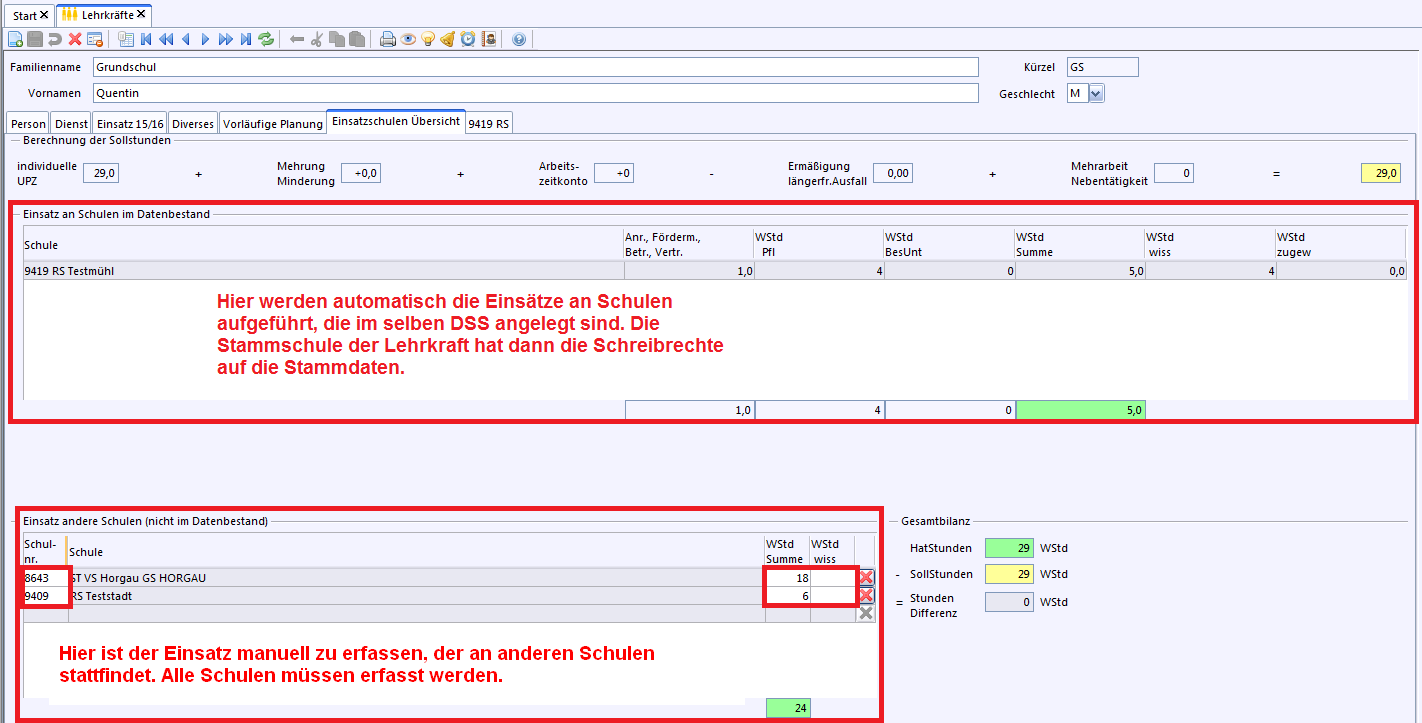This screenshot has width=1422, height=723.
Task: Open the 9419 RS tab
Action: 489,124
